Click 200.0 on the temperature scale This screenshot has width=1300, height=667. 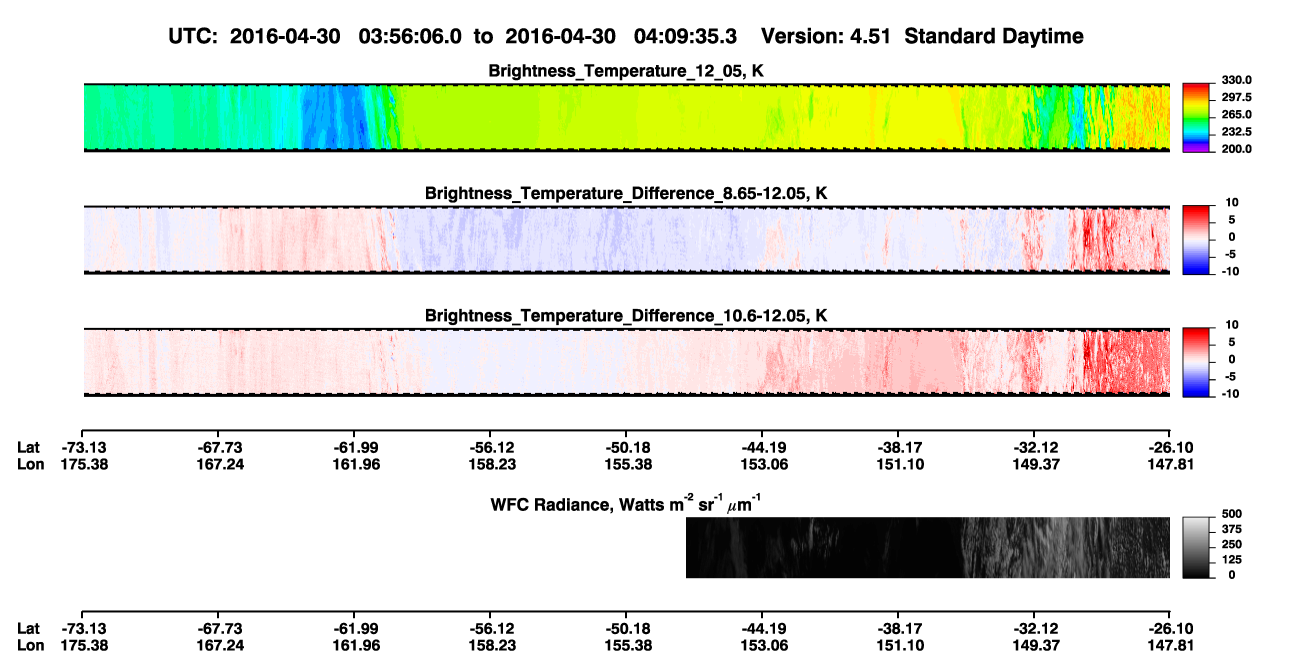pos(1235,149)
